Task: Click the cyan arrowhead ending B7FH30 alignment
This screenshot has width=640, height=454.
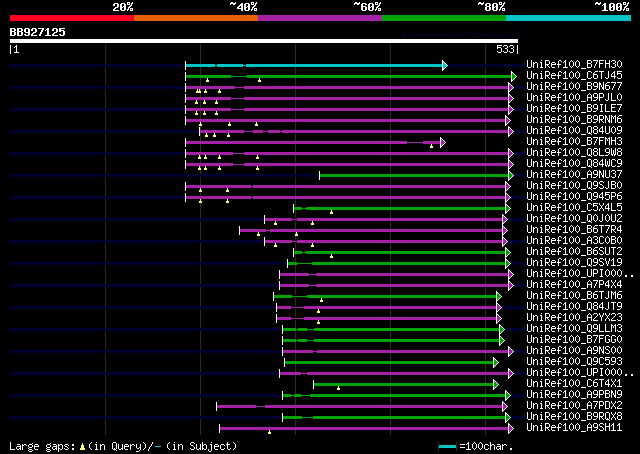Action: pos(445,65)
